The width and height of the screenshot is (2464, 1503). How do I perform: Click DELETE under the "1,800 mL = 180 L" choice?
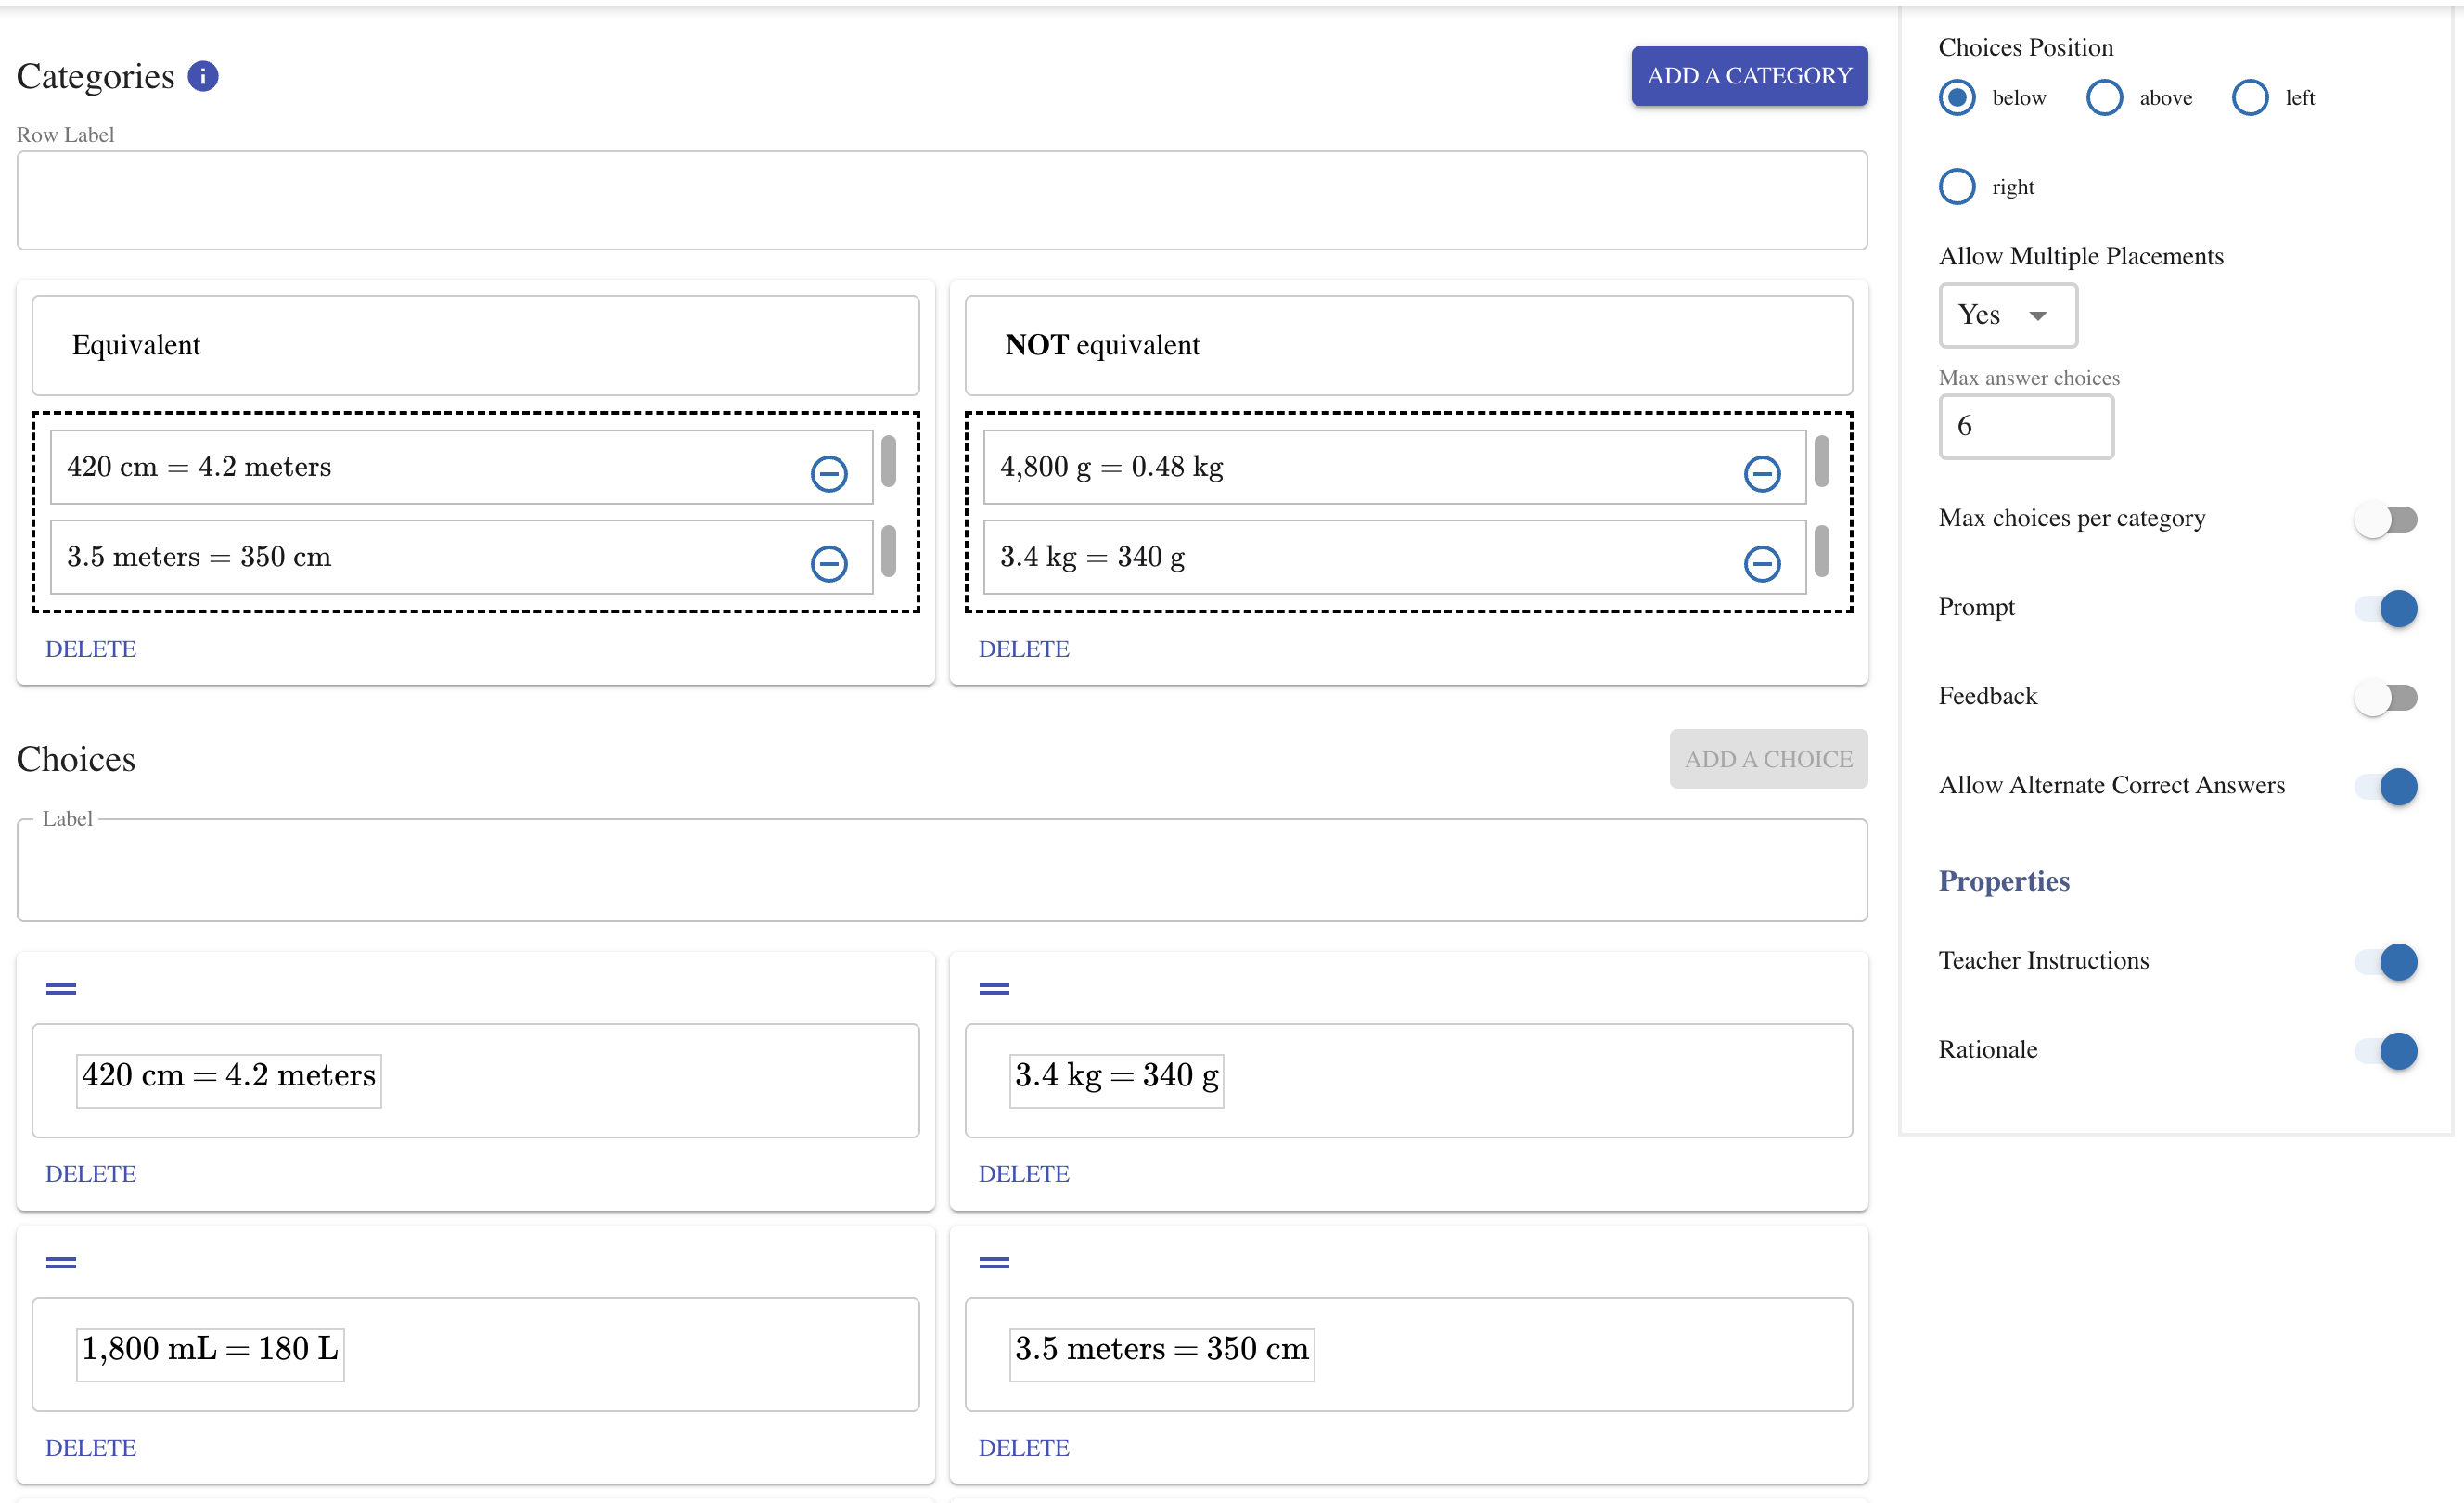click(90, 1447)
